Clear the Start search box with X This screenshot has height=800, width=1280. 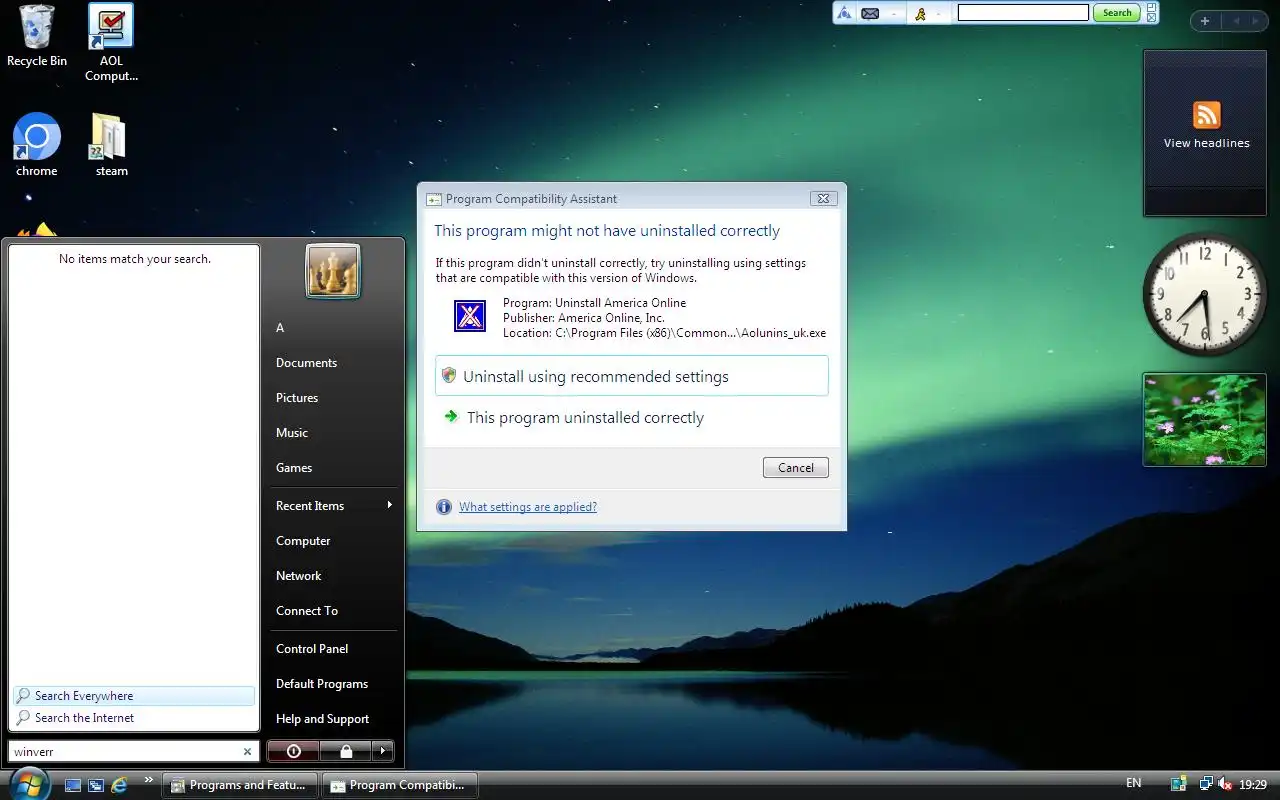(x=248, y=751)
